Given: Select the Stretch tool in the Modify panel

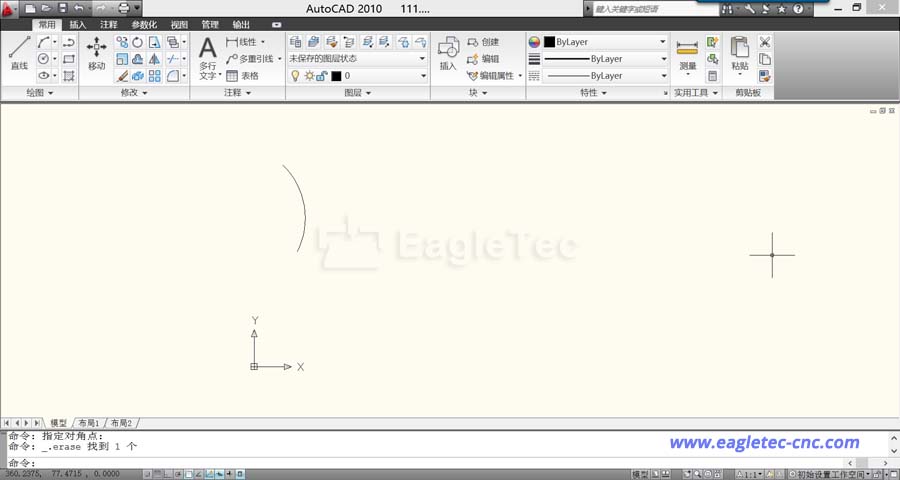Looking at the screenshot, I should (x=154, y=42).
